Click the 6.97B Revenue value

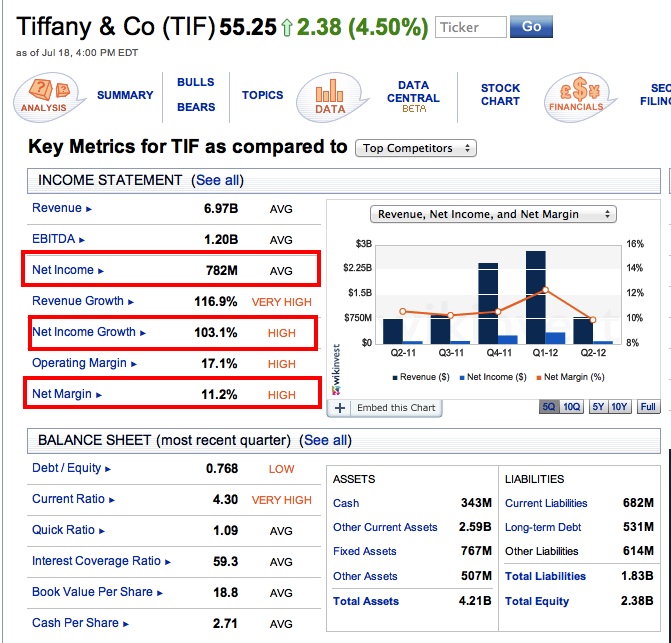coord(221,209)
